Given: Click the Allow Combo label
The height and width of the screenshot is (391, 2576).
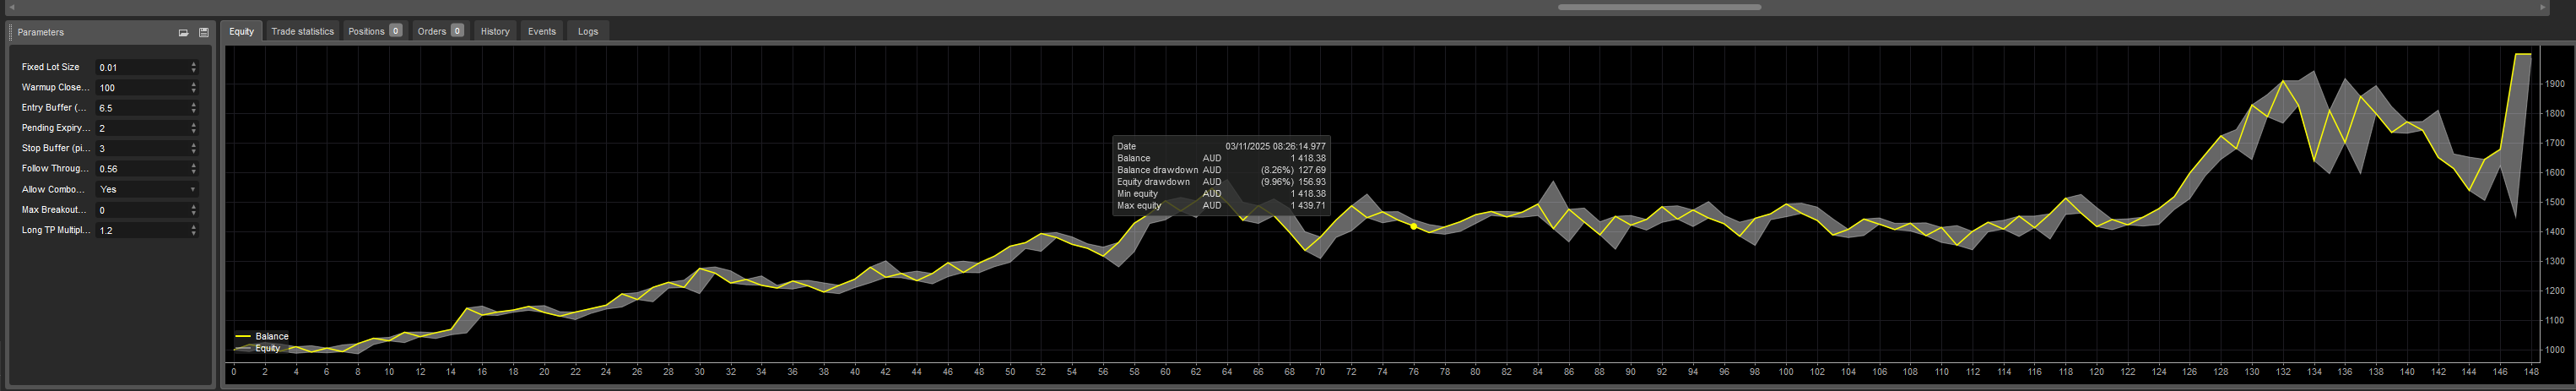Looking at the screenshot, I should (x=54, y=189).
